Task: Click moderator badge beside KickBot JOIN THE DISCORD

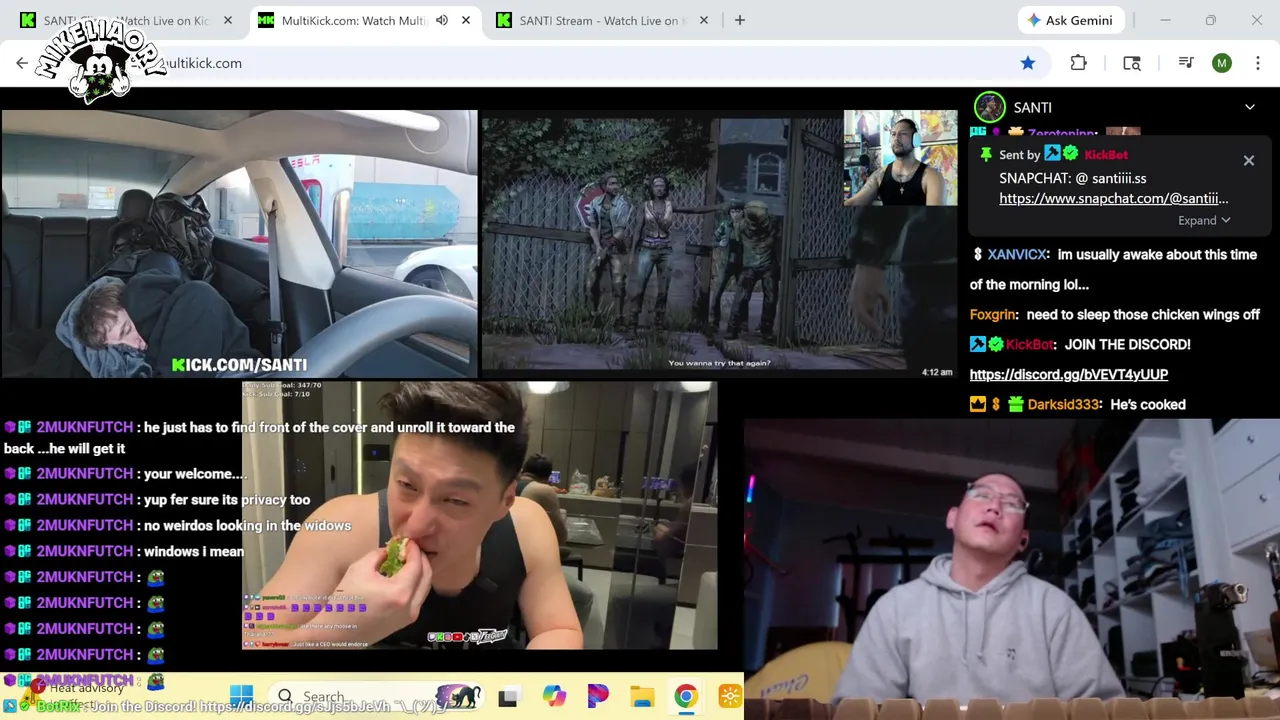Action: [978, 344]
